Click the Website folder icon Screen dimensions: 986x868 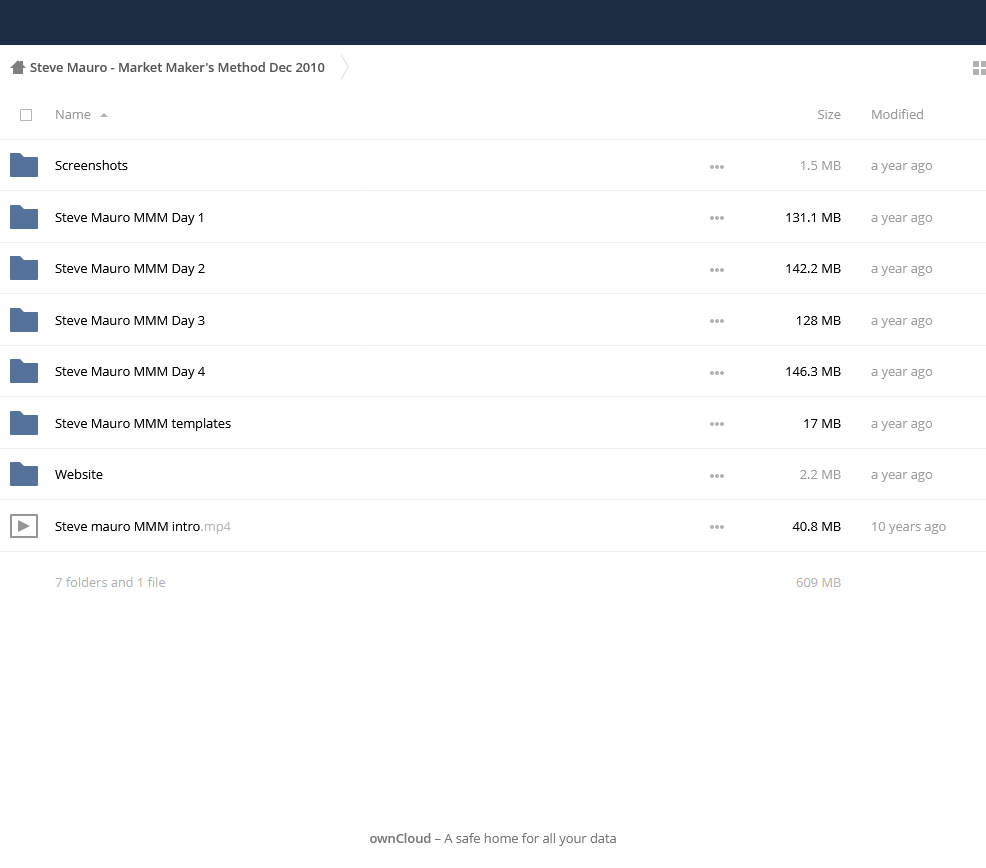24,474
